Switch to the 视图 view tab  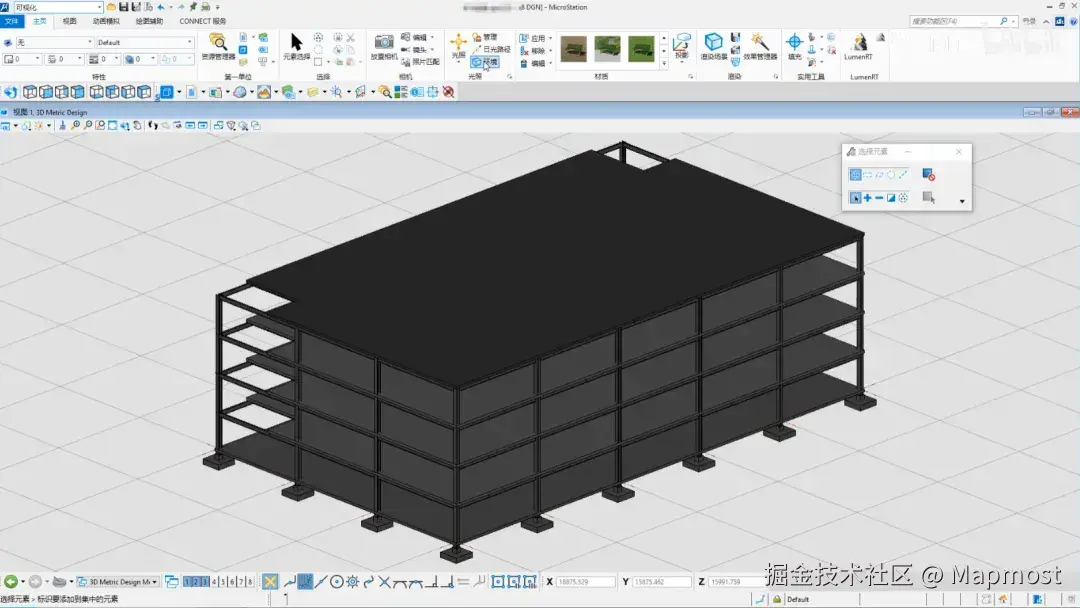[x=70, y=21]
